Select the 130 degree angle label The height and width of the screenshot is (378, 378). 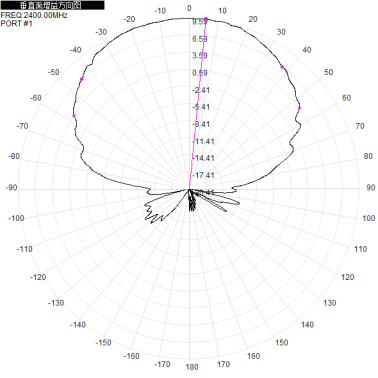click(329, 303)
